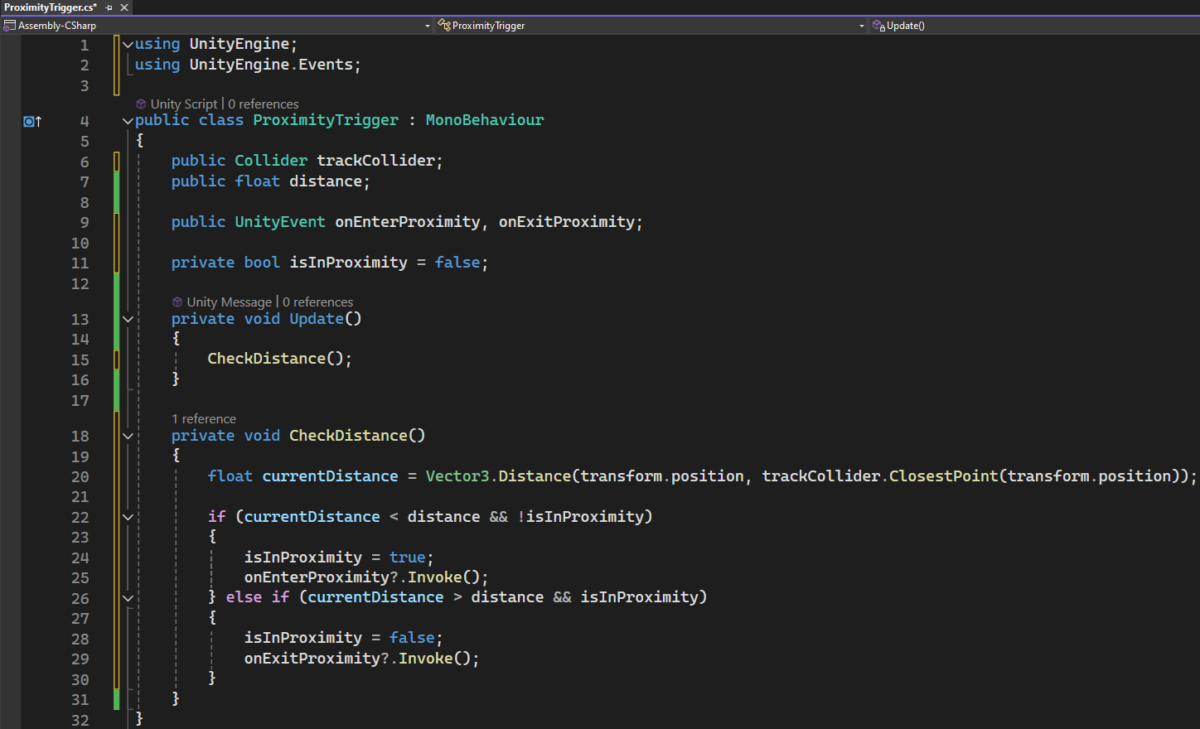
Task: Pin the ProximityTrigger.cs tab
Action: 108,7
